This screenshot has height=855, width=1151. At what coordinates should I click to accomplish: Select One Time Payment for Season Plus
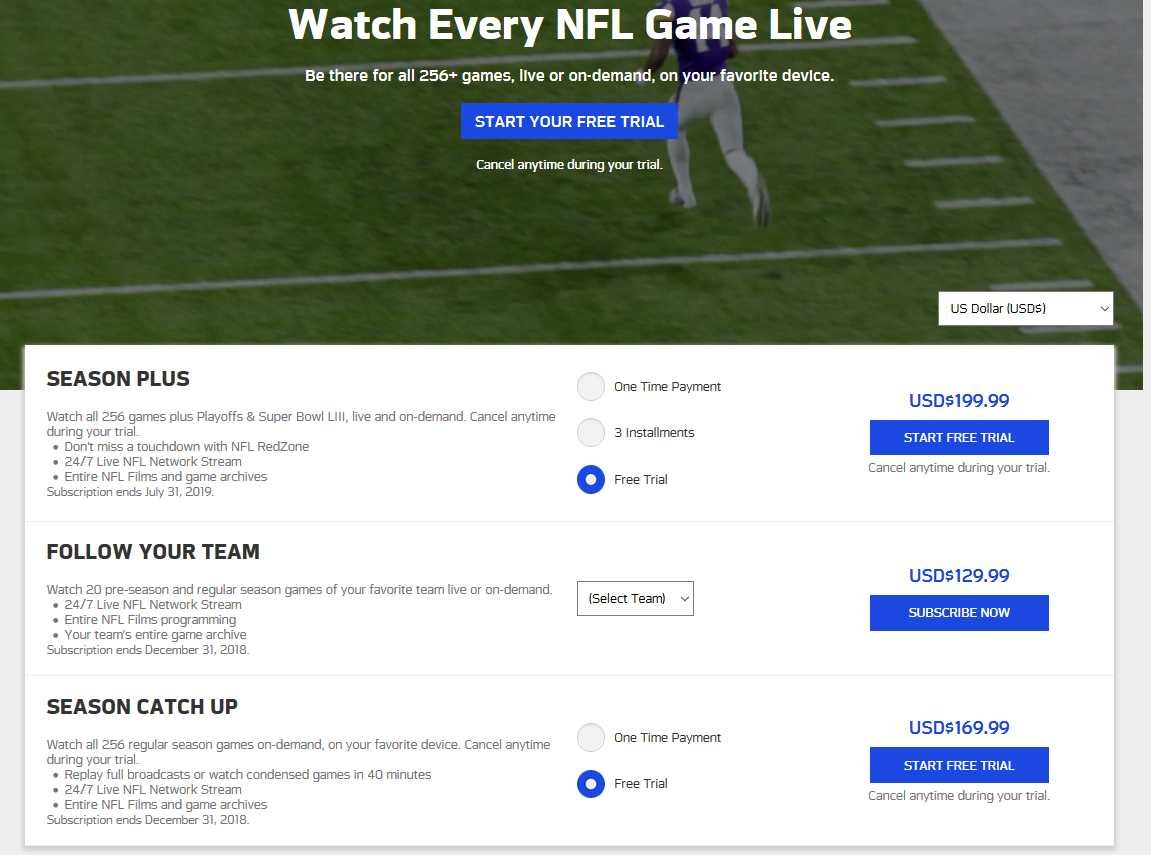tap(591, 387)
